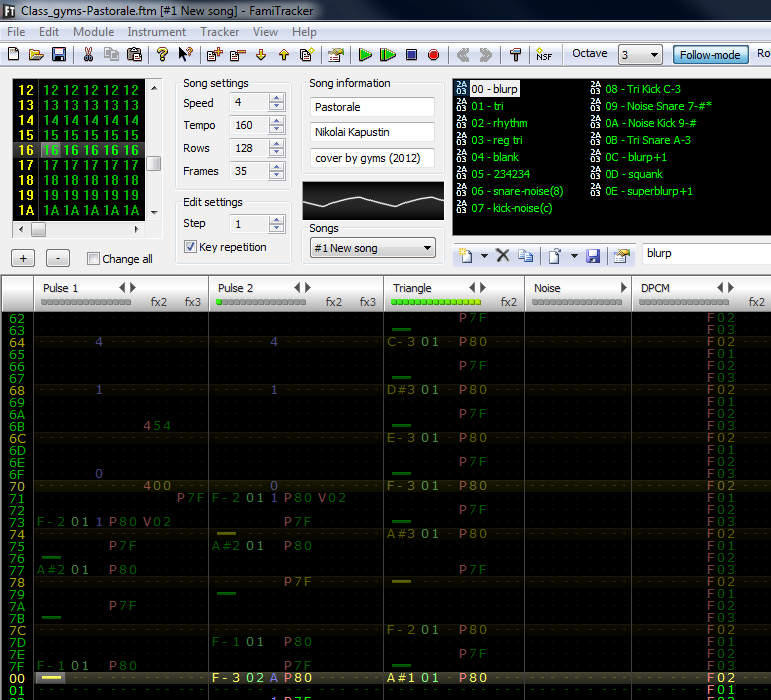Select instrument 0E - superblurp+1
This screenshot has height=700, width=771.
coord(649,191)
